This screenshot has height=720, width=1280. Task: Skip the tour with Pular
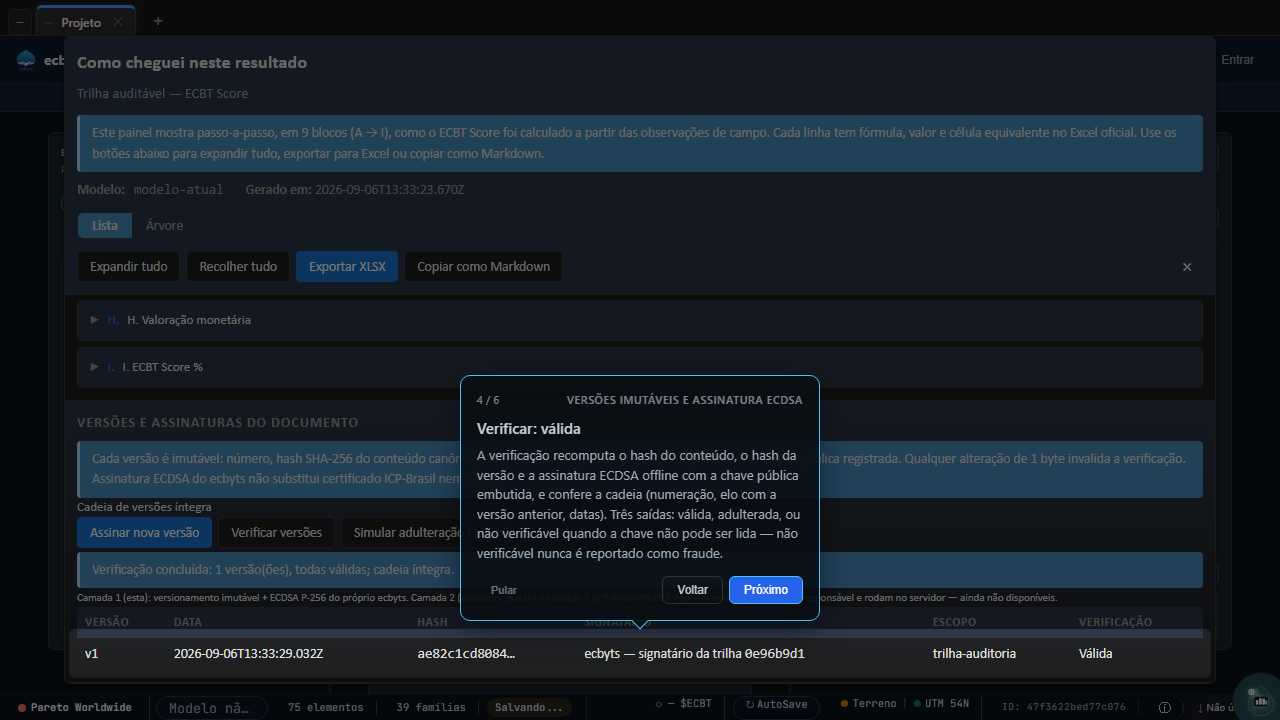tap(504, 590)
